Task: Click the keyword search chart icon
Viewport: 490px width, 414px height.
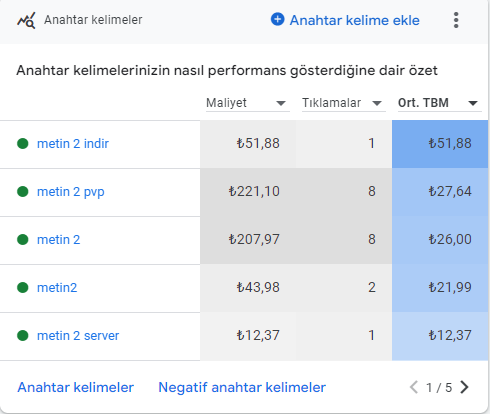Action: click(x=26, y=20)
